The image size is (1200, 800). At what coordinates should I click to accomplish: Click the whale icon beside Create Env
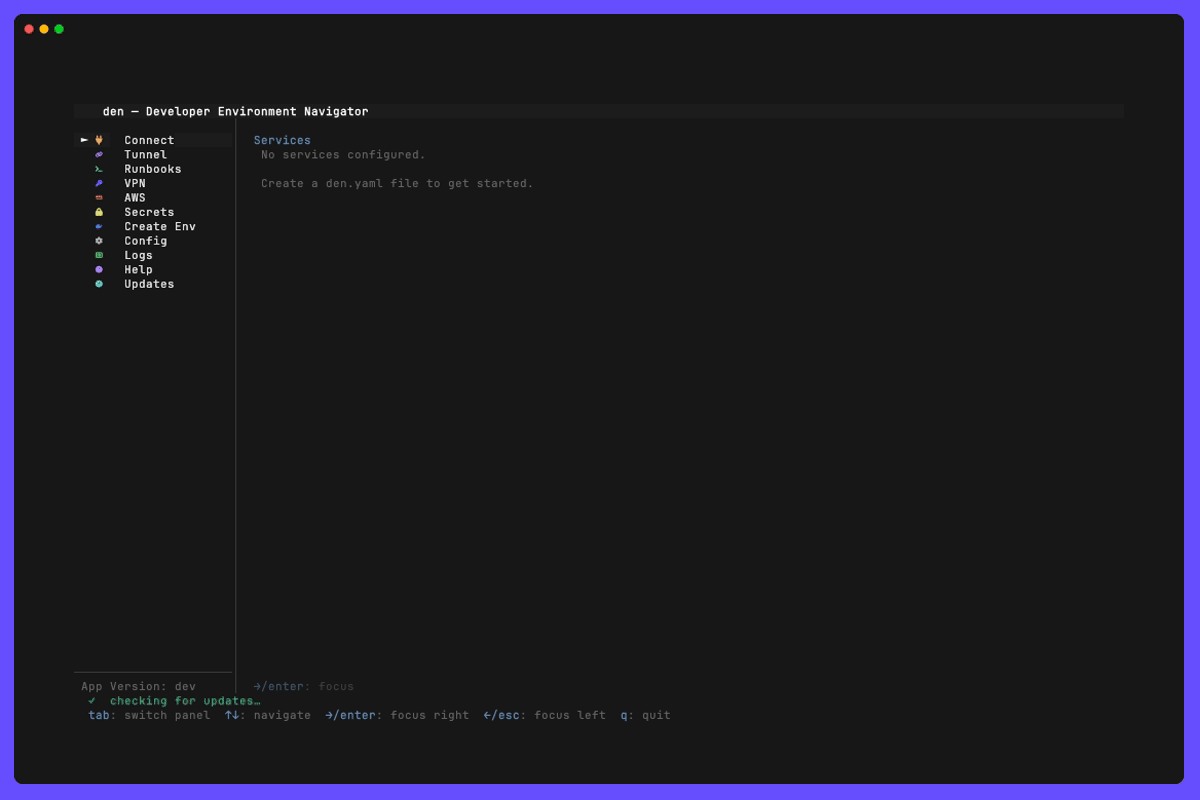99,227
